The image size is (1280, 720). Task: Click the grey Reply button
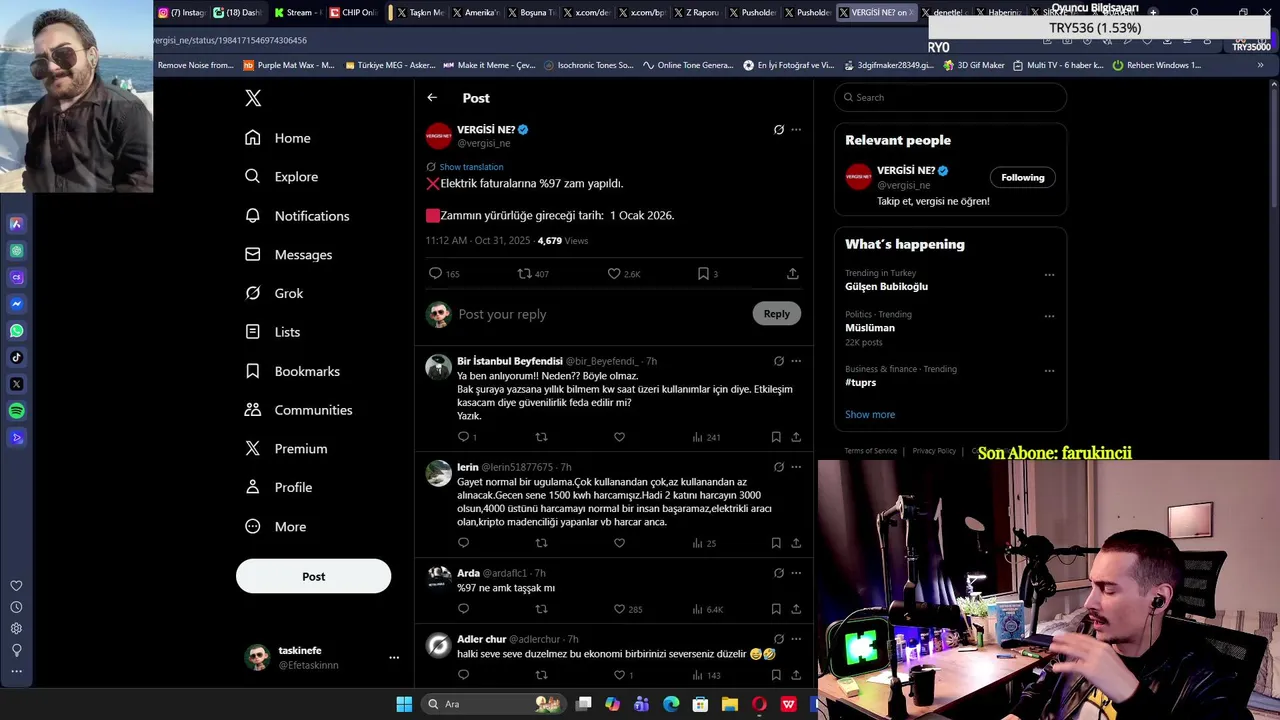click(776, 314)
